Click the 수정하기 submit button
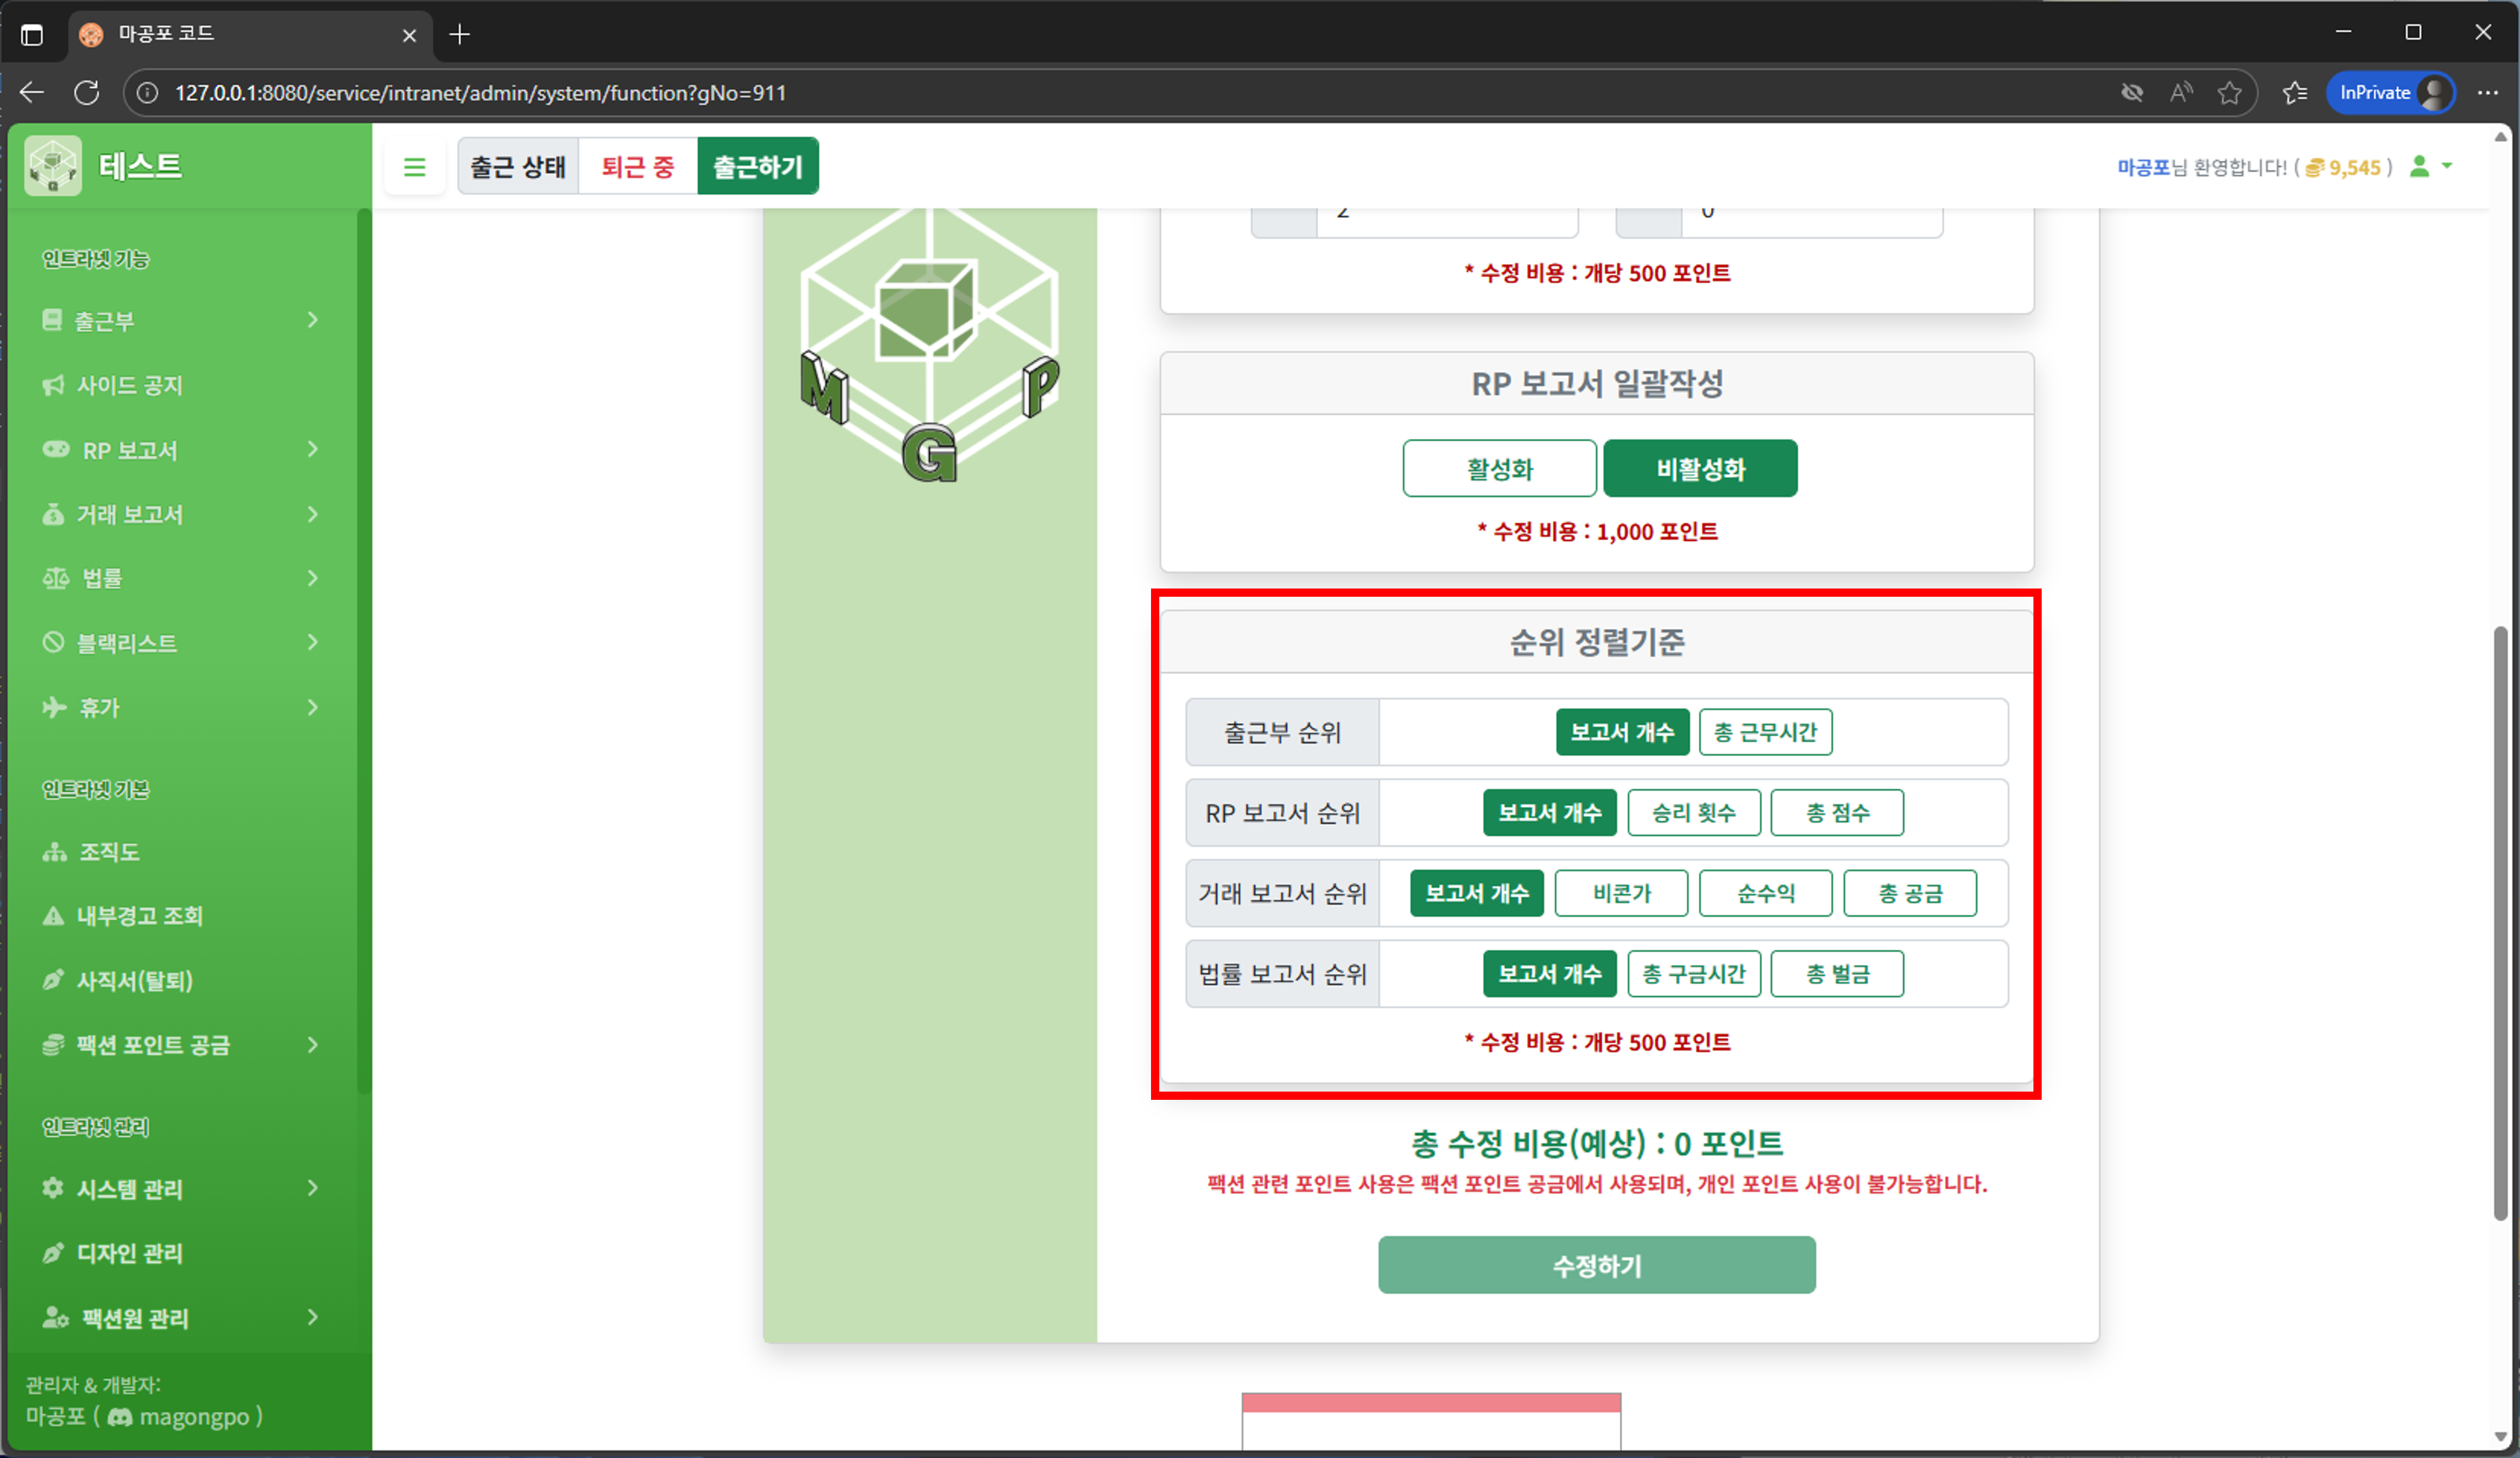This screenshot has width=2520, height=1458. [x=1596, y=1265]
